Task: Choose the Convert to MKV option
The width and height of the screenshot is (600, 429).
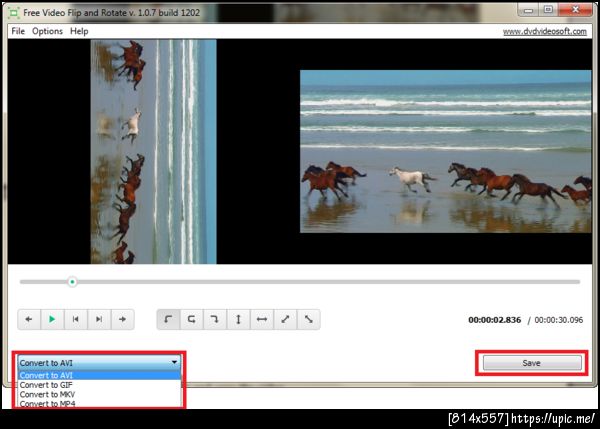Action: coord(99,394)
